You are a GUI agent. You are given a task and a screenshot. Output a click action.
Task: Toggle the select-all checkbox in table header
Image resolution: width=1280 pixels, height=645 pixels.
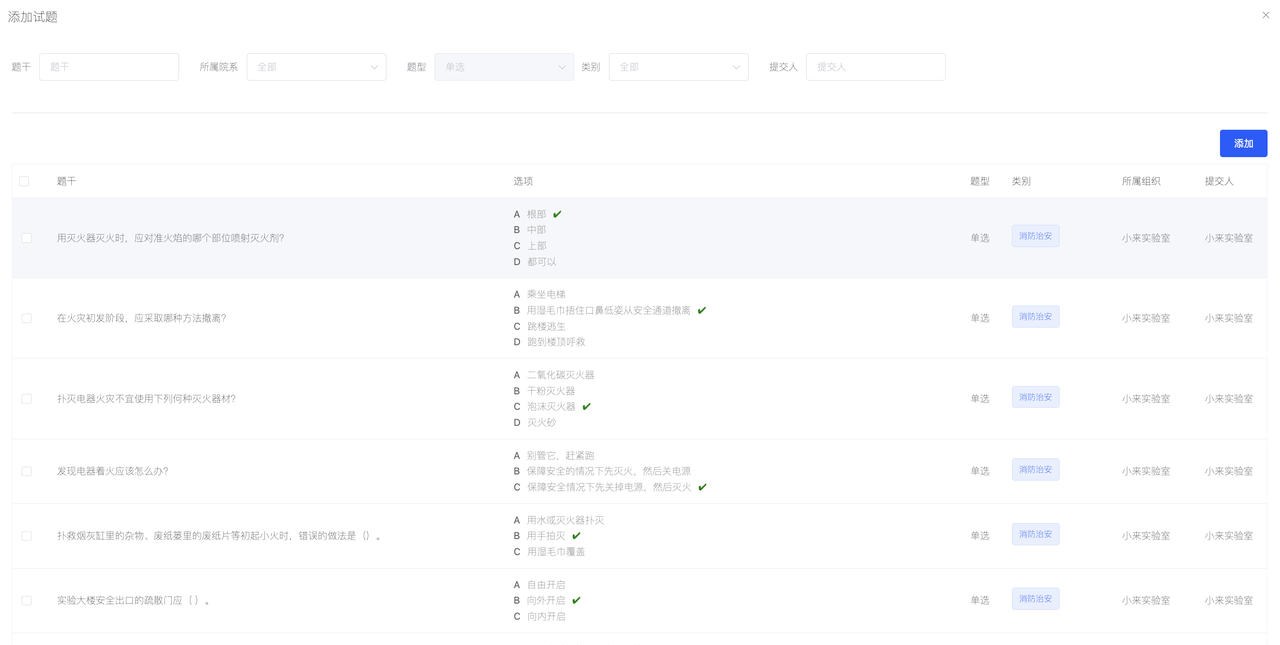tap(24, 181)
